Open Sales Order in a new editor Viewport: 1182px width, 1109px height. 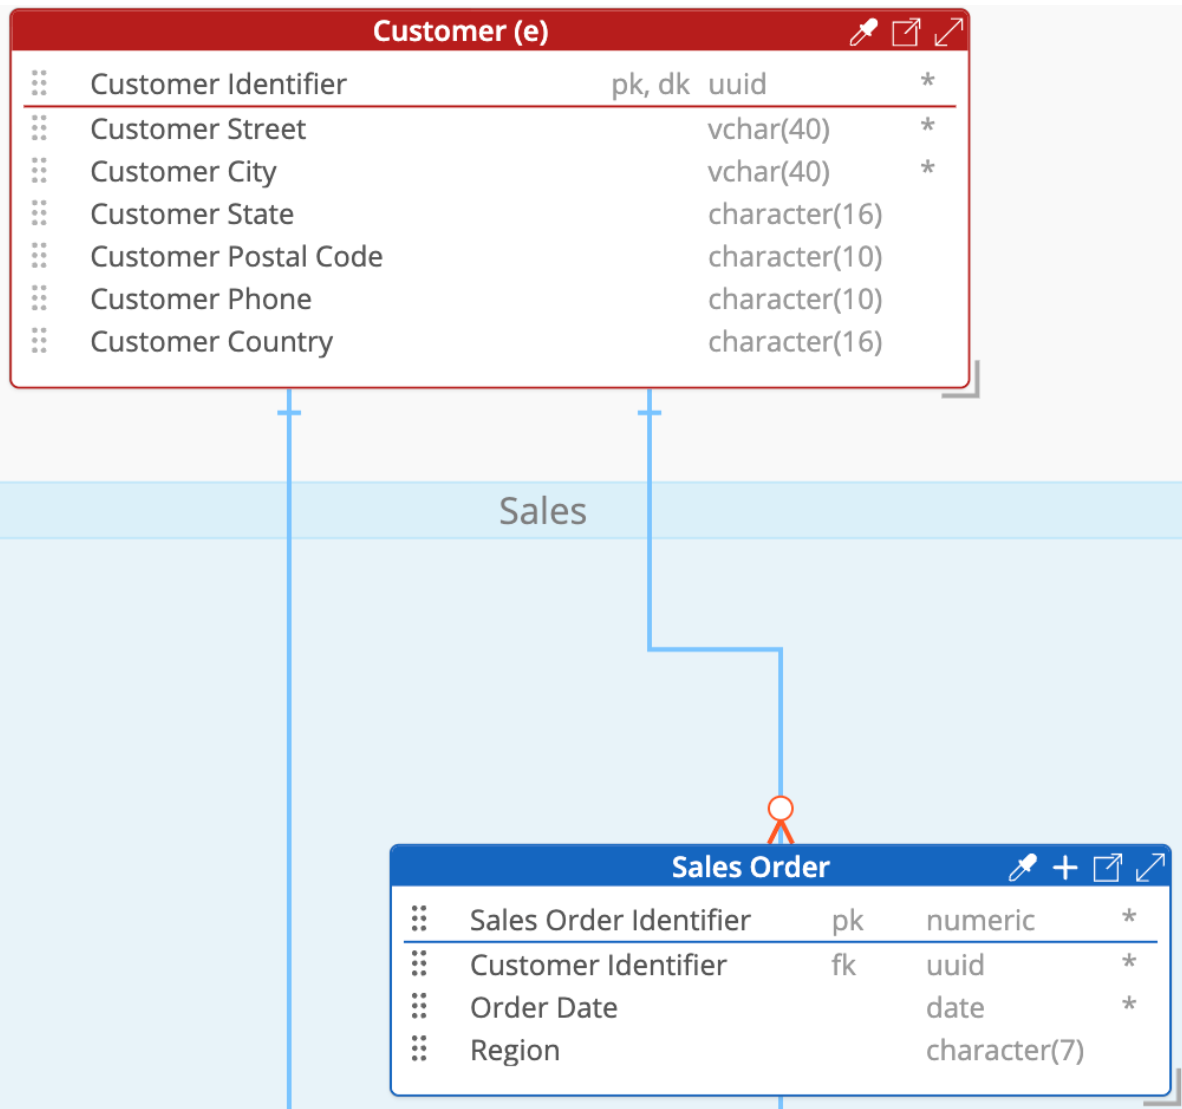click(1107, 867)
